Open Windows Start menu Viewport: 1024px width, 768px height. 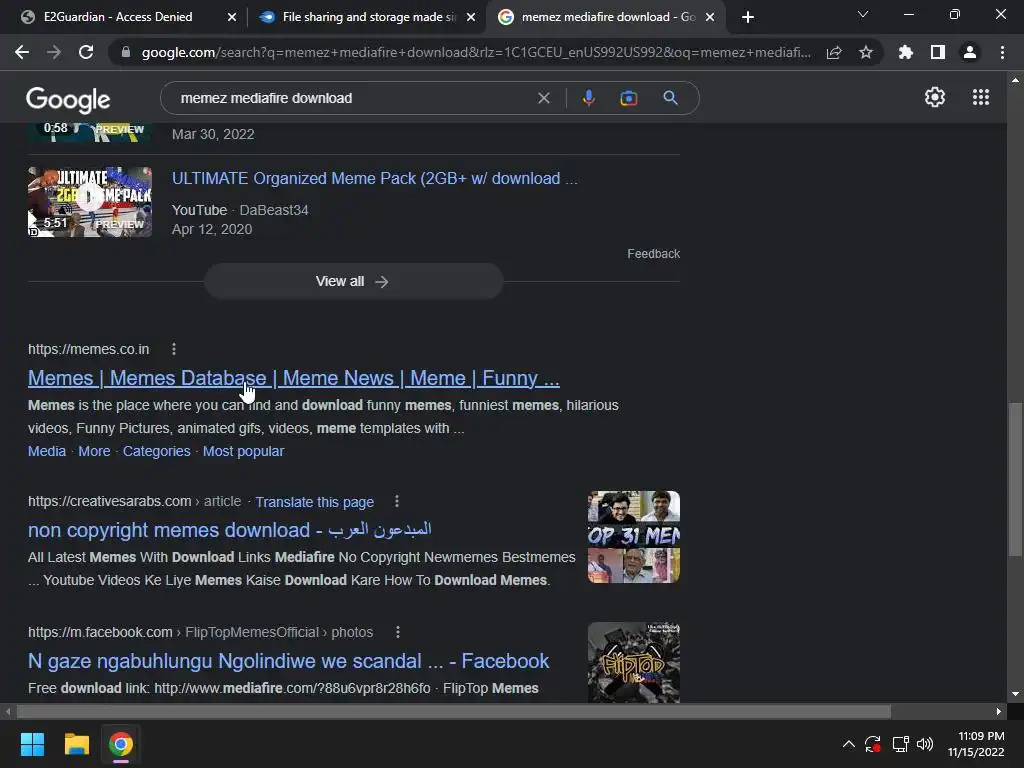[32, 744]
